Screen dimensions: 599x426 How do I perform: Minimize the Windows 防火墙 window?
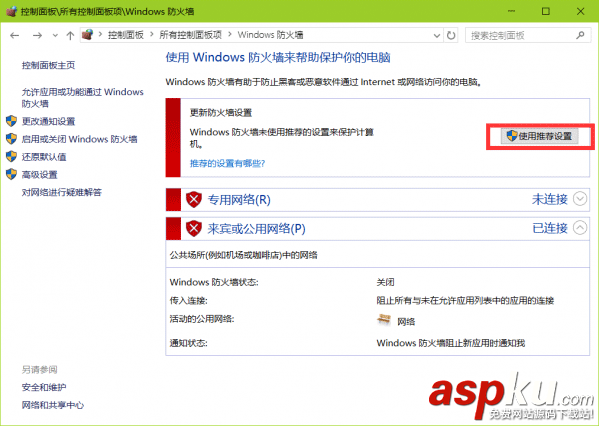click(x=511, y=11)
